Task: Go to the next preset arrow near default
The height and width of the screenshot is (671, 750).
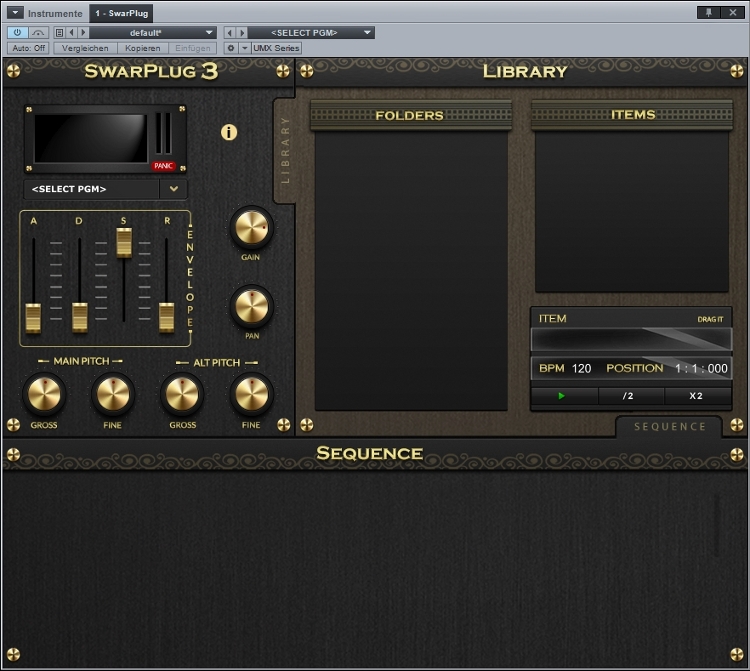Action: tap(83, 33)
